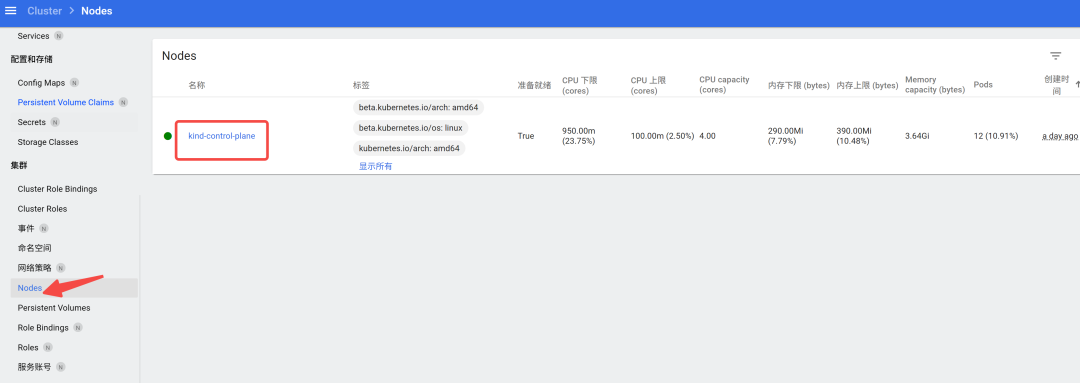Screen dimensions: 1080x383
Task: Open Cluster Roles sidebar entry
Action: click(x=42, y=209)
